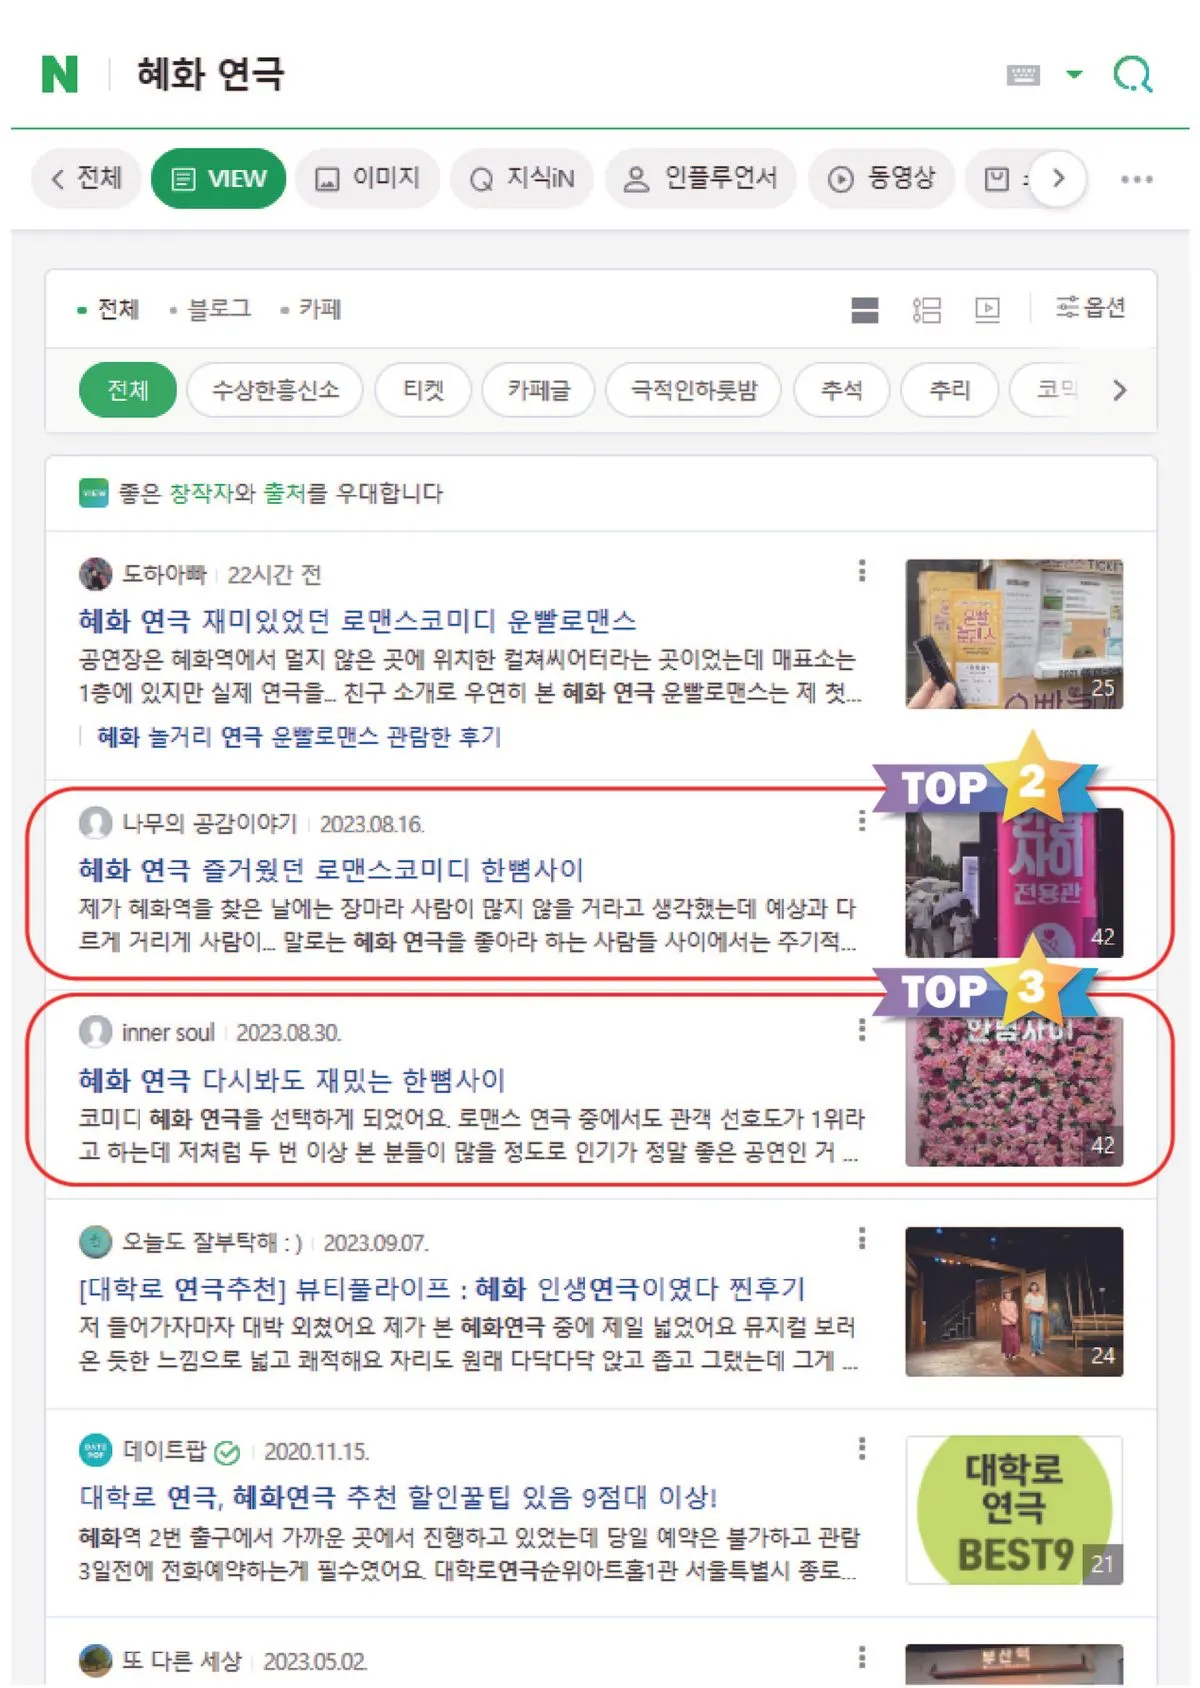Image resolution: width=1200 pixels, height=1688 pixels.
Task: Open more menu for 또 다른 세상 post
Action: [862, 1658]
